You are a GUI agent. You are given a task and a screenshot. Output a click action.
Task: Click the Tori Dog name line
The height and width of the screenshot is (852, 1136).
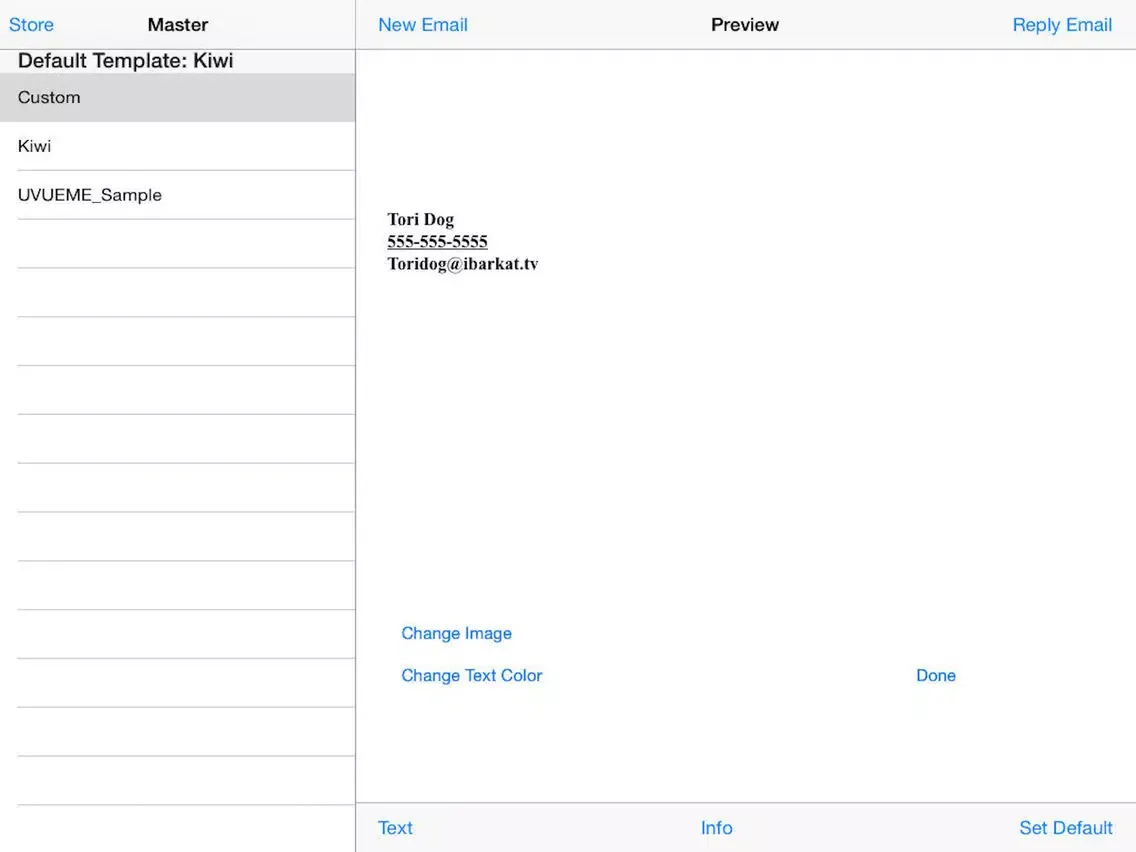pyautogui.click(x=420, y=220)
